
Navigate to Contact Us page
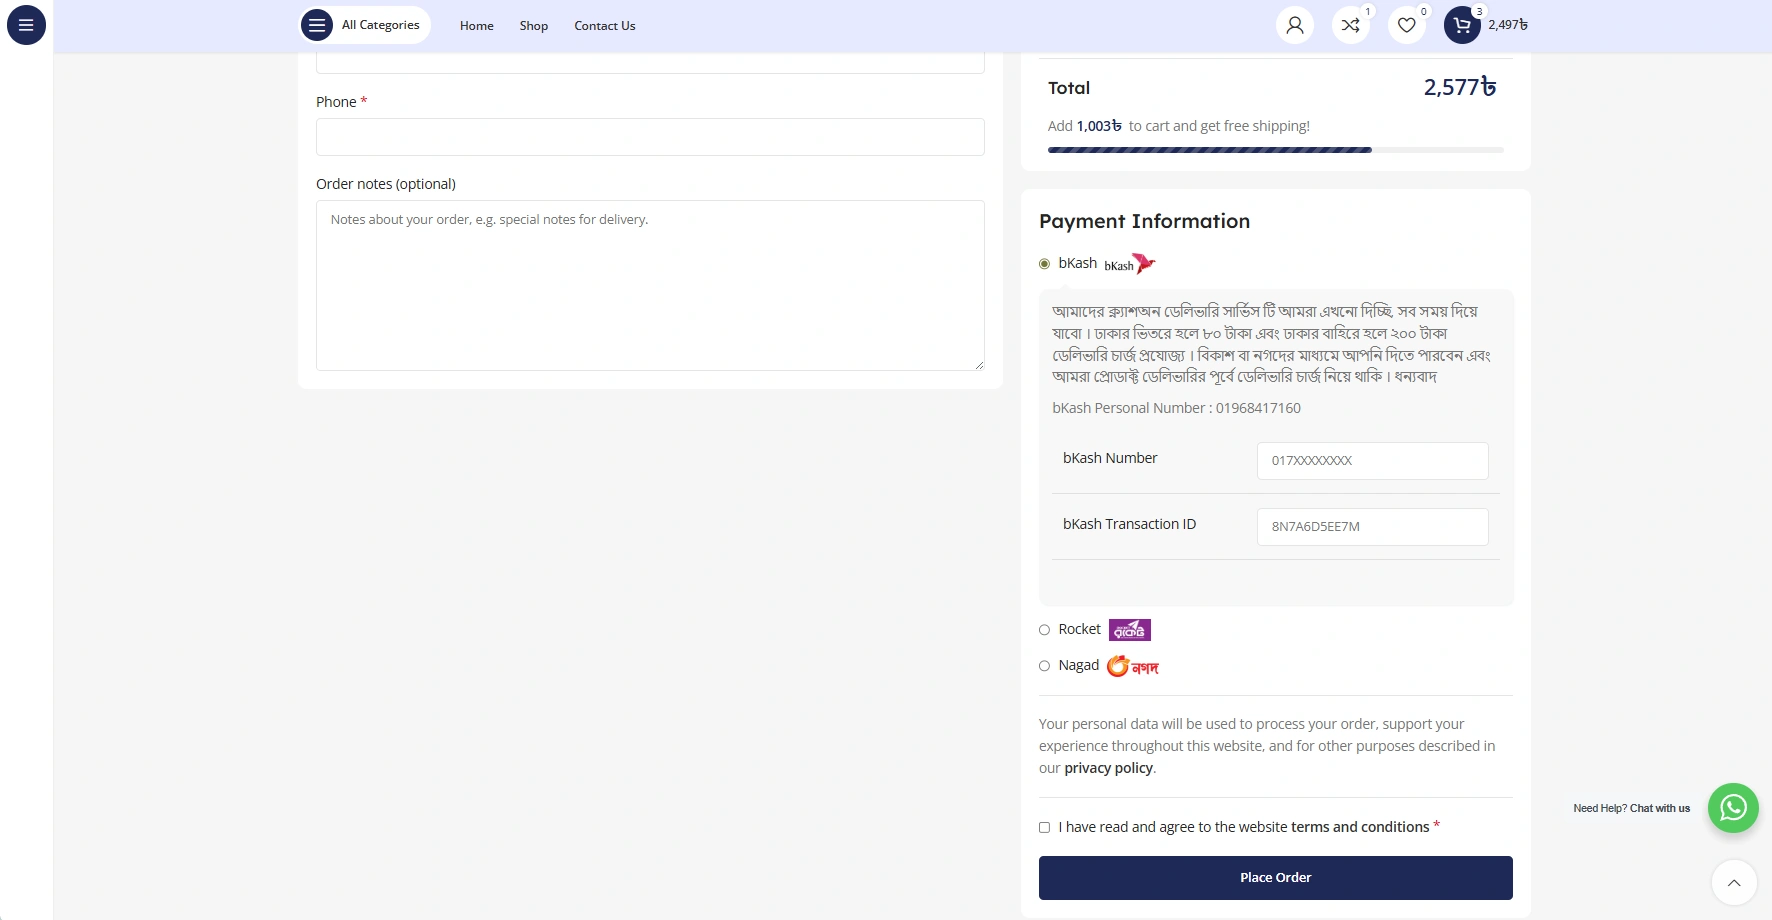604,26
